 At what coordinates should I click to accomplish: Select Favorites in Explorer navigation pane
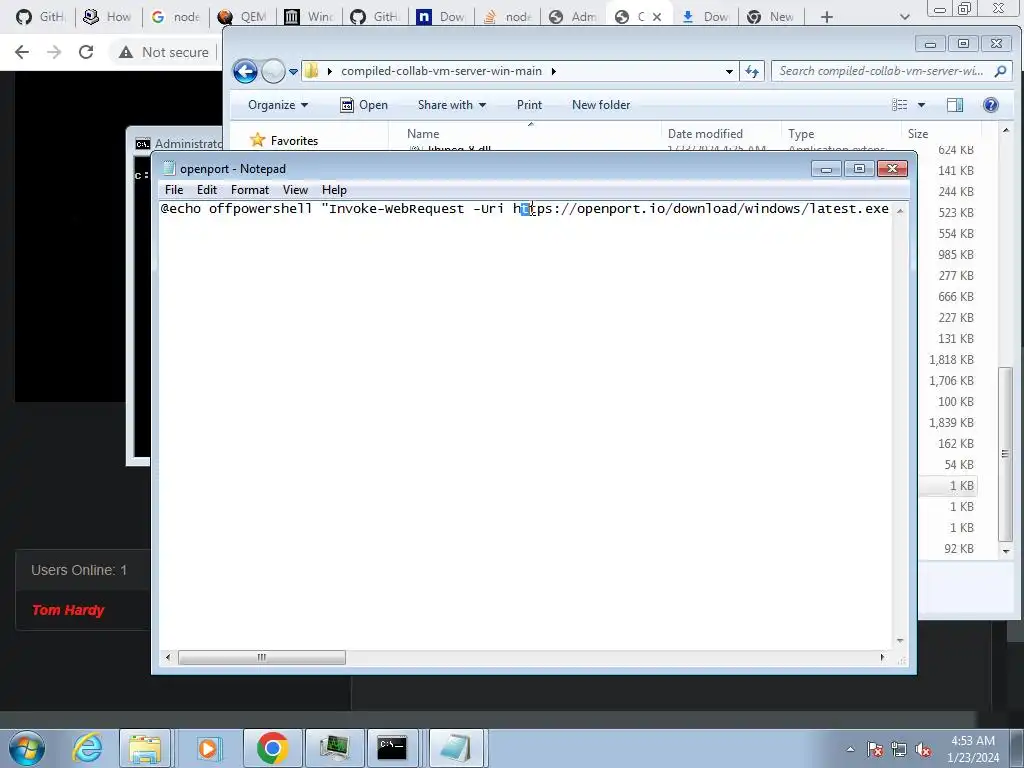(285, 140)
